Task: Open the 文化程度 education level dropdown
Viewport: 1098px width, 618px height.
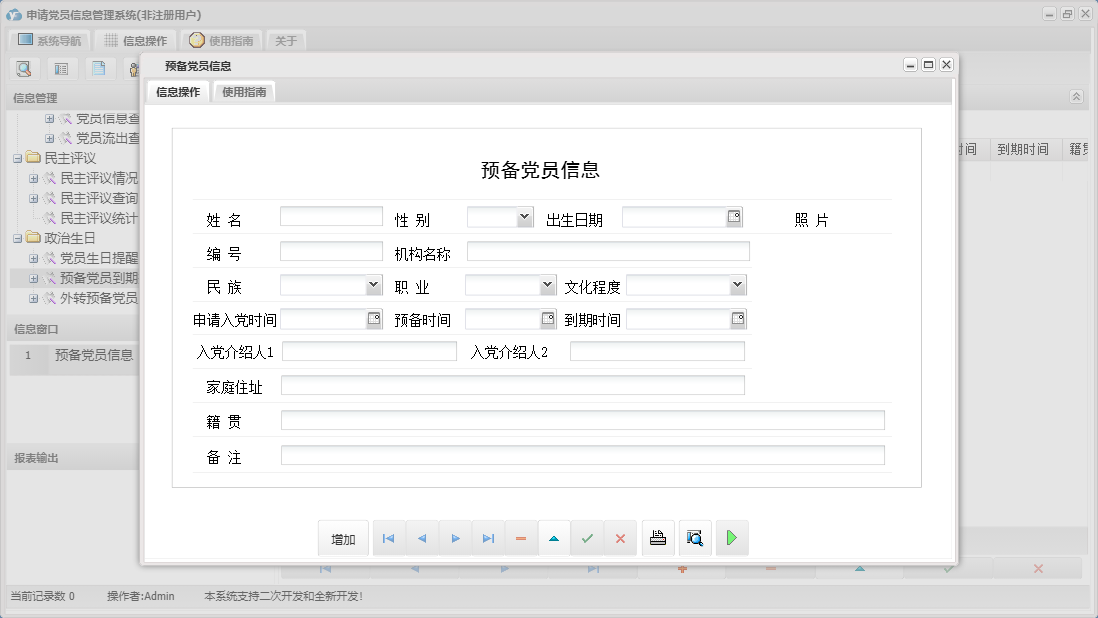Action: (x=738, y=285)
